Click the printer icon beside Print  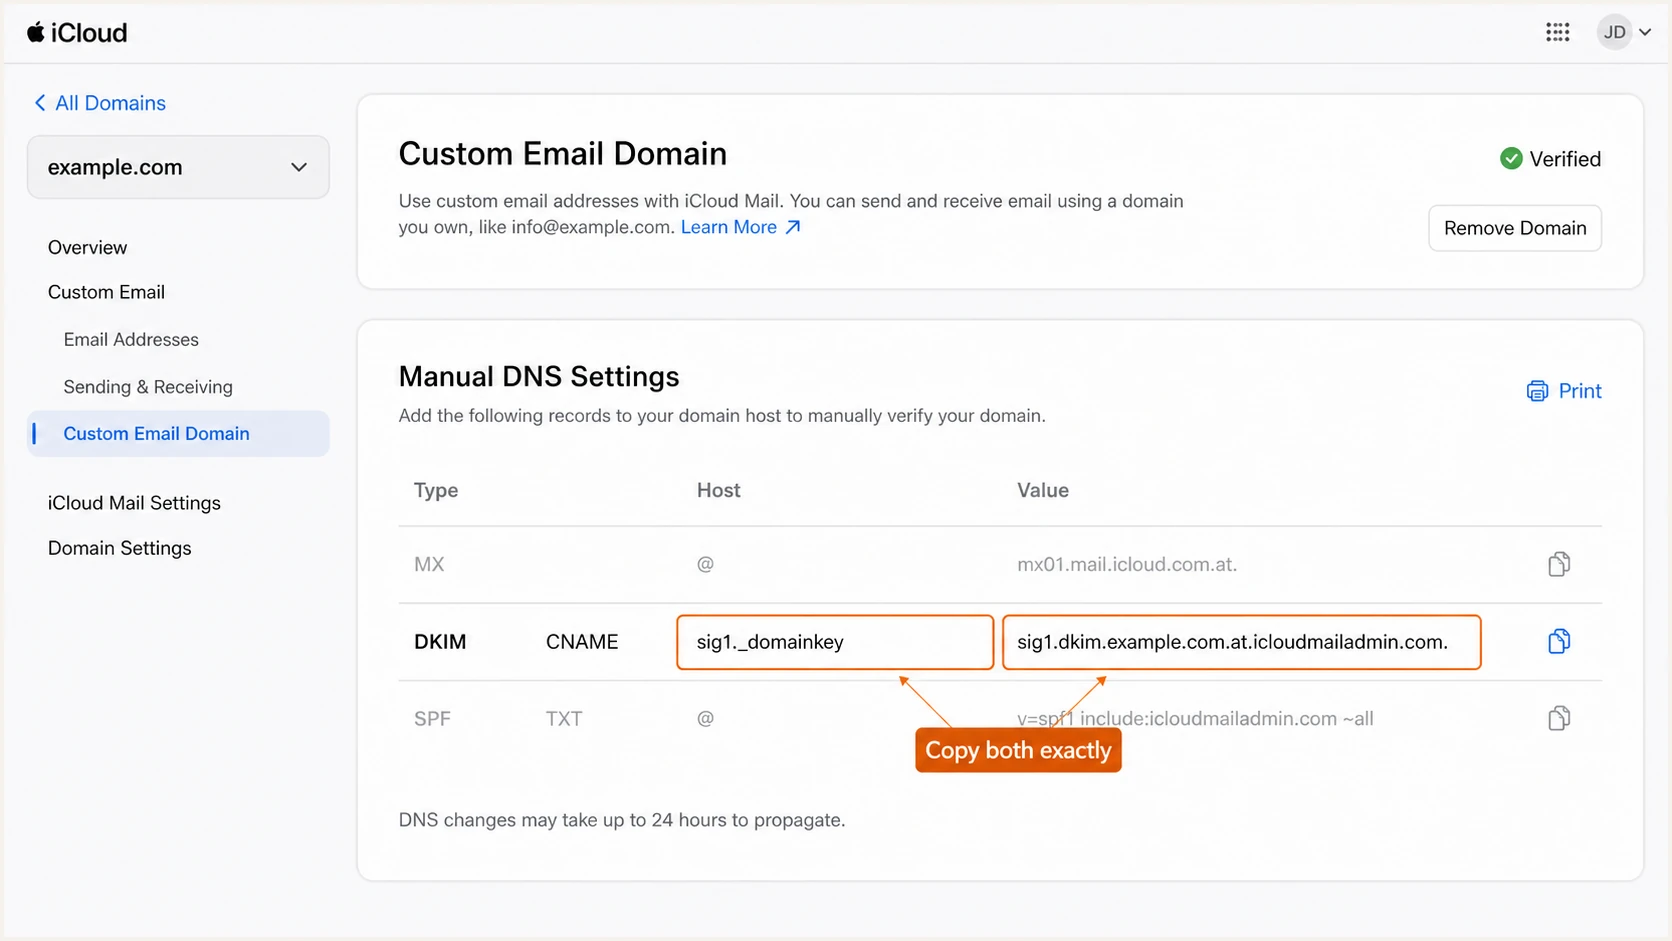(x=1537, y=391)
